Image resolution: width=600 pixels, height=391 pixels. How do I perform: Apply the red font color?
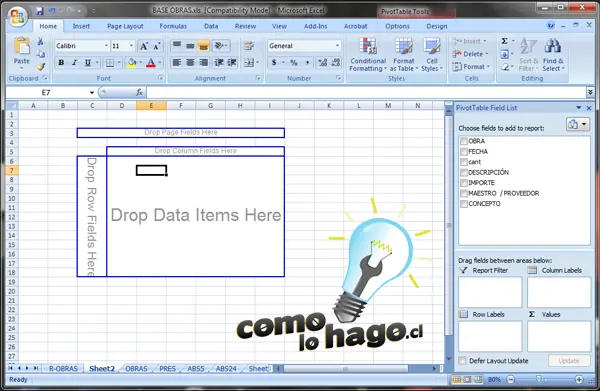(x=151, y=62)
